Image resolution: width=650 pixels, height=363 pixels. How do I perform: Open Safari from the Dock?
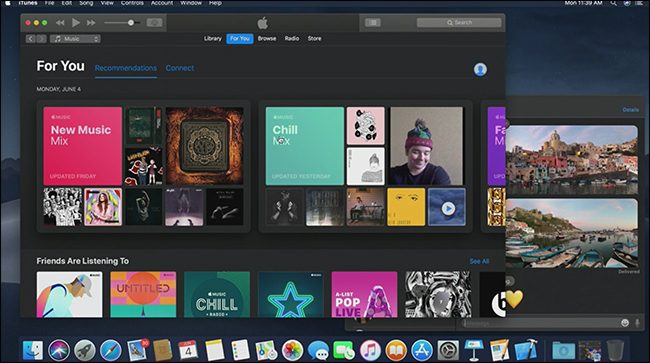(111, 350)
